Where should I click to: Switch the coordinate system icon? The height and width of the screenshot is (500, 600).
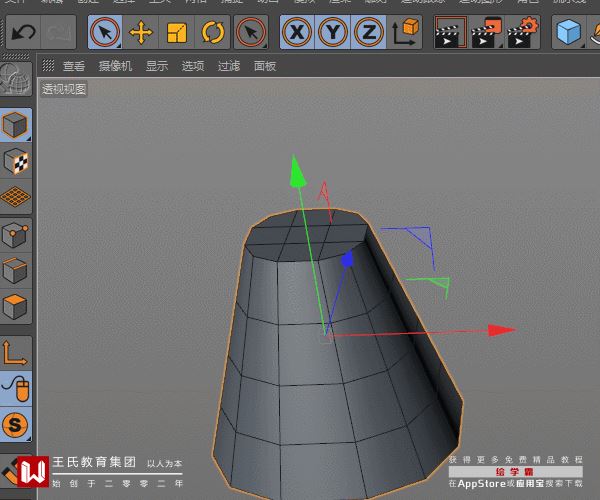tap(404, 32)
